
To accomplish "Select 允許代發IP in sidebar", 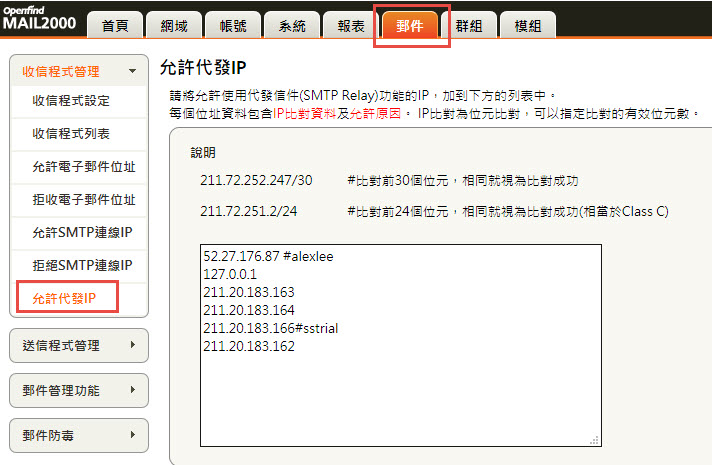I will click(x=64, y=298).
